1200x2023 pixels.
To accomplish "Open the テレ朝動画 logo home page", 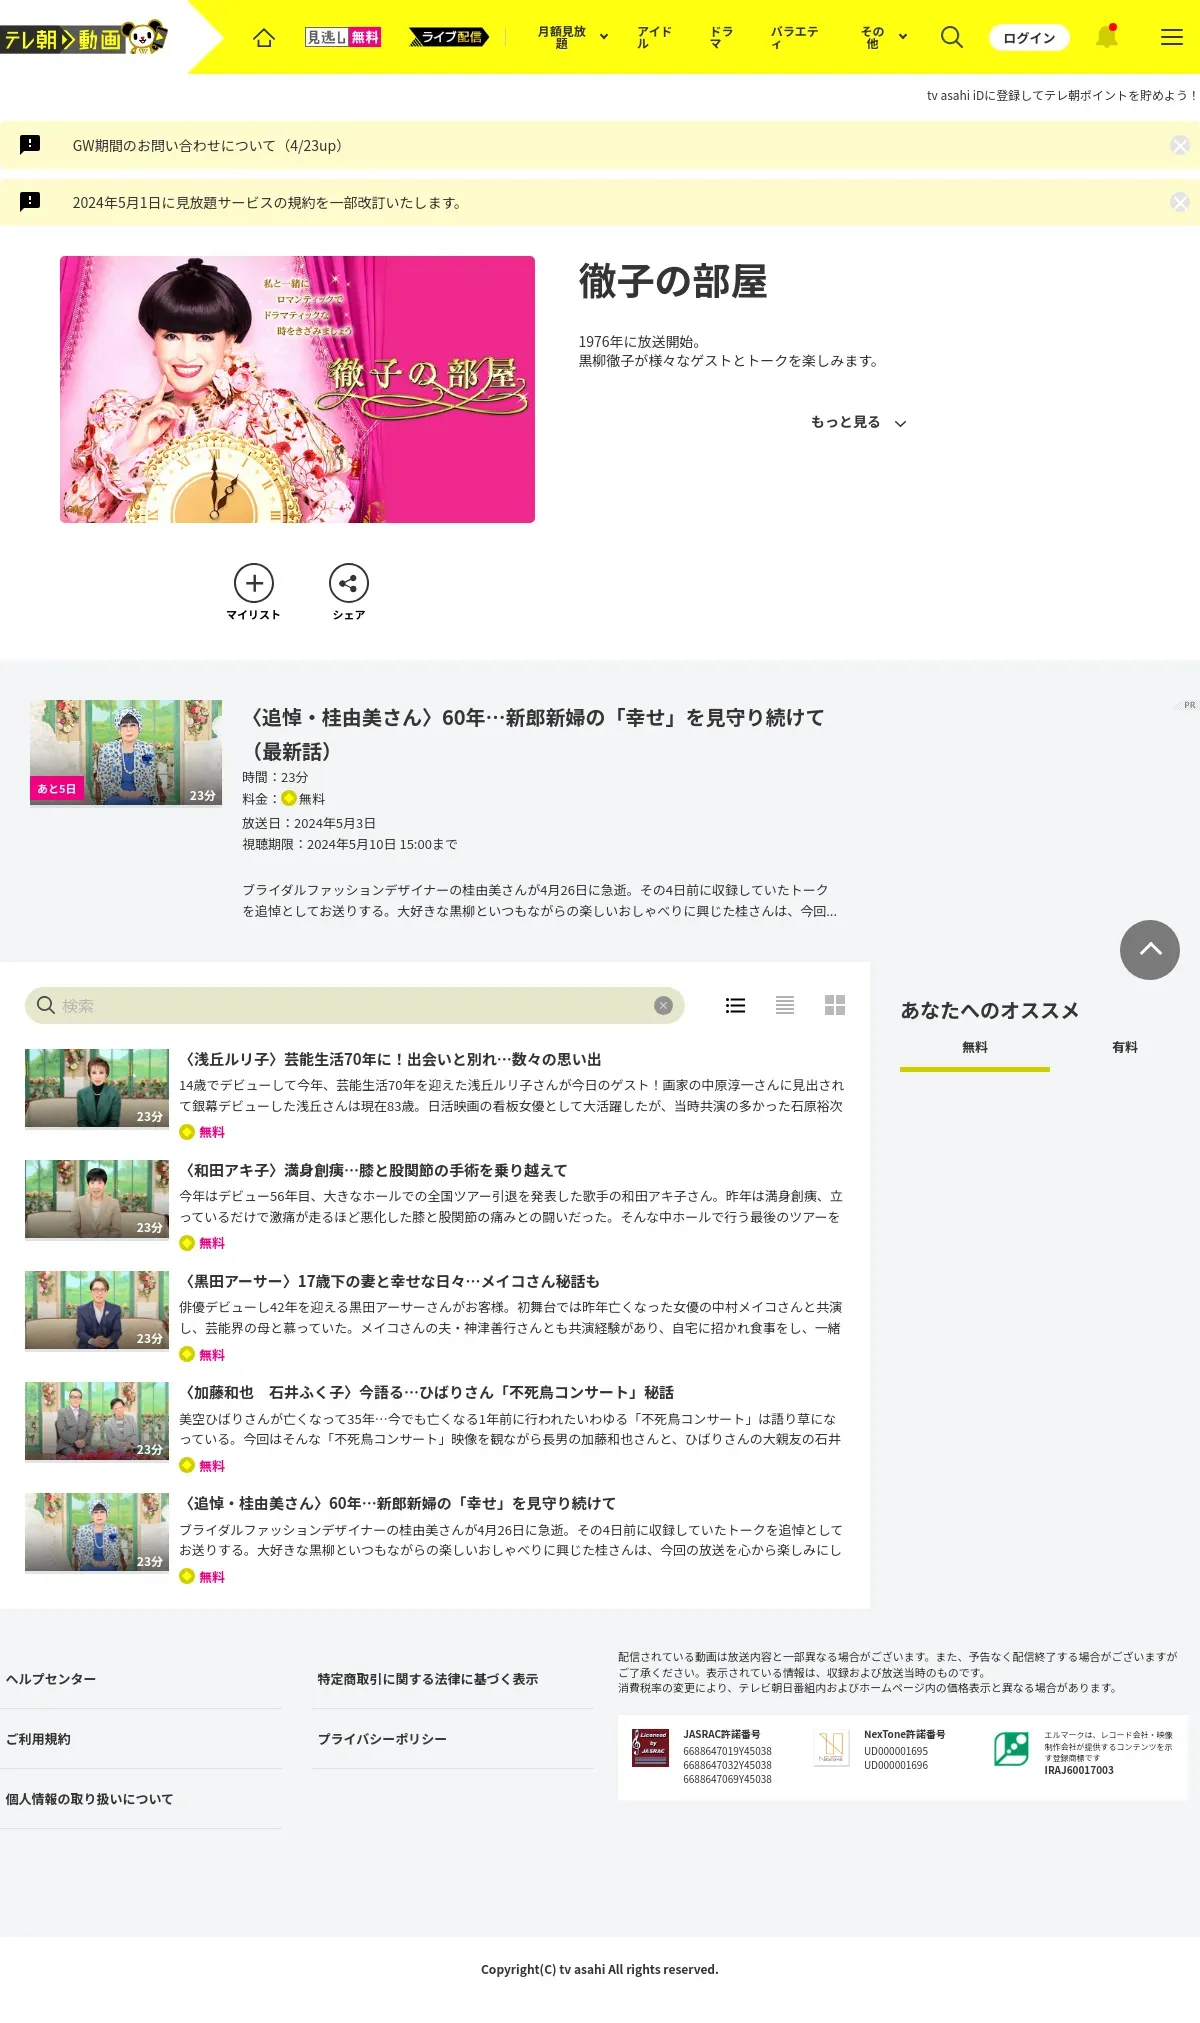I will click(84, 38).
